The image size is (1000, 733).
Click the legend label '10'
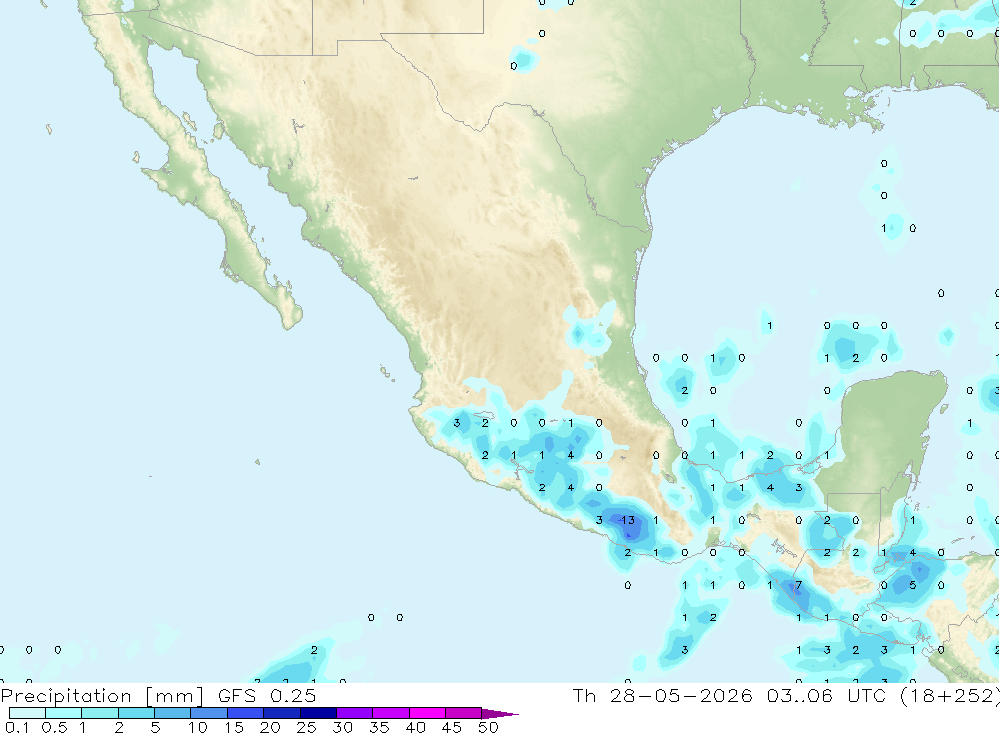click(198, 727)
